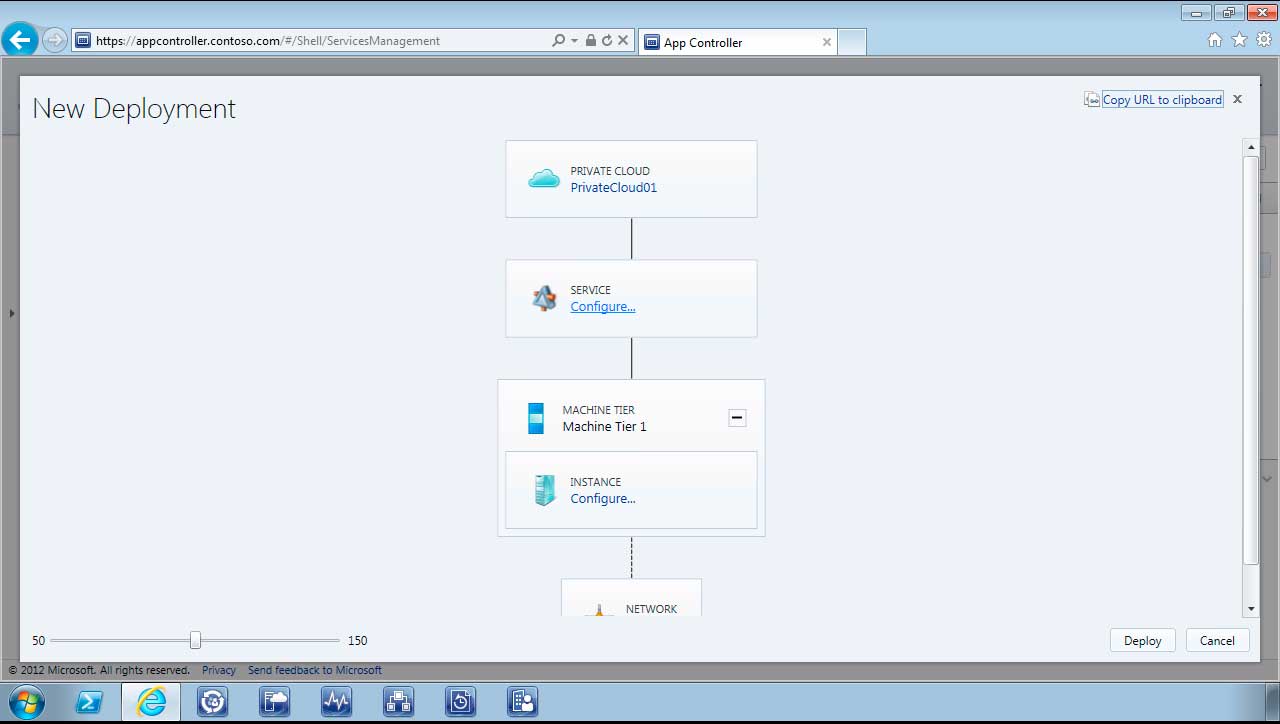
Task: Open the network servers taskbar icon
Action: pyautogui.click(x=399, y=702)
